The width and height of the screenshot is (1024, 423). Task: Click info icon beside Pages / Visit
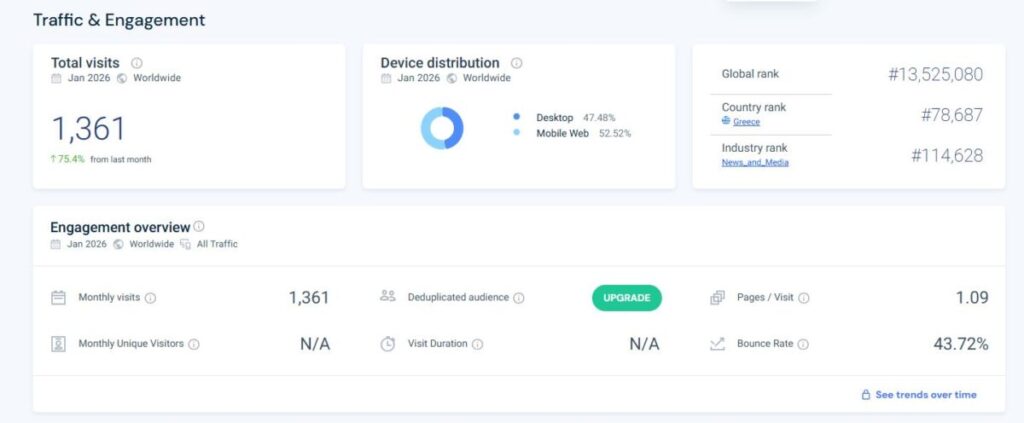(804, 298)
